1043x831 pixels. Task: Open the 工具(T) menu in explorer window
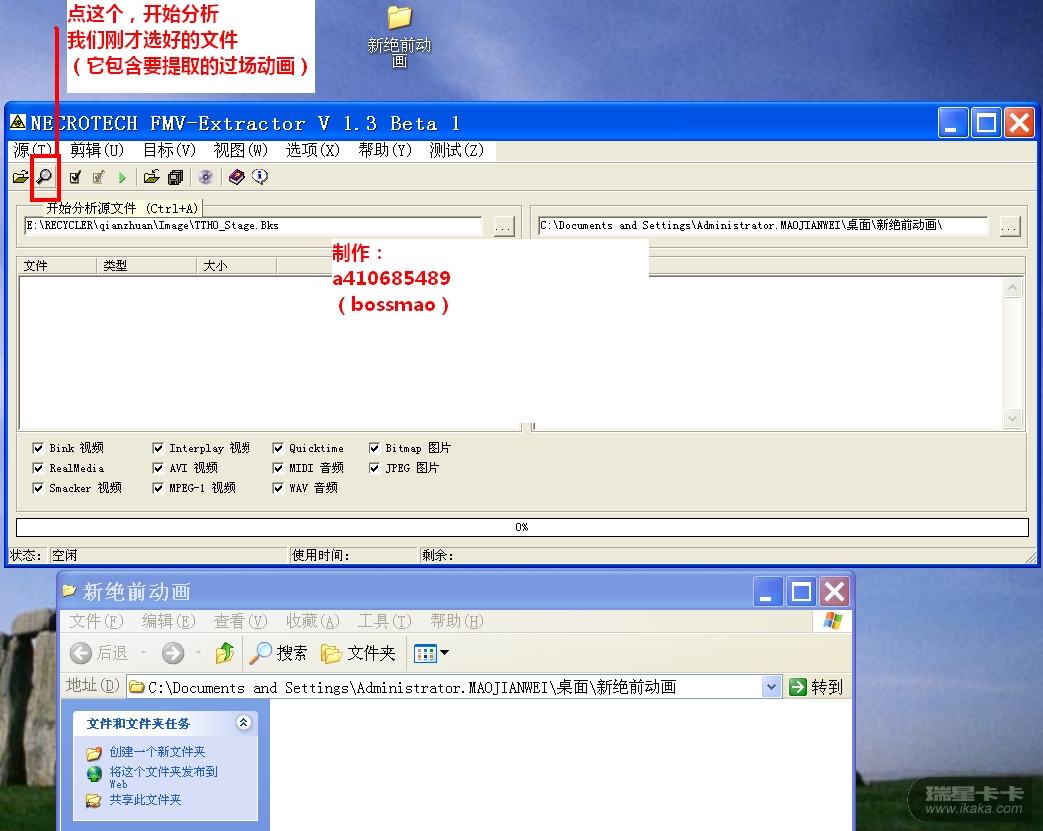coord(385,621)
